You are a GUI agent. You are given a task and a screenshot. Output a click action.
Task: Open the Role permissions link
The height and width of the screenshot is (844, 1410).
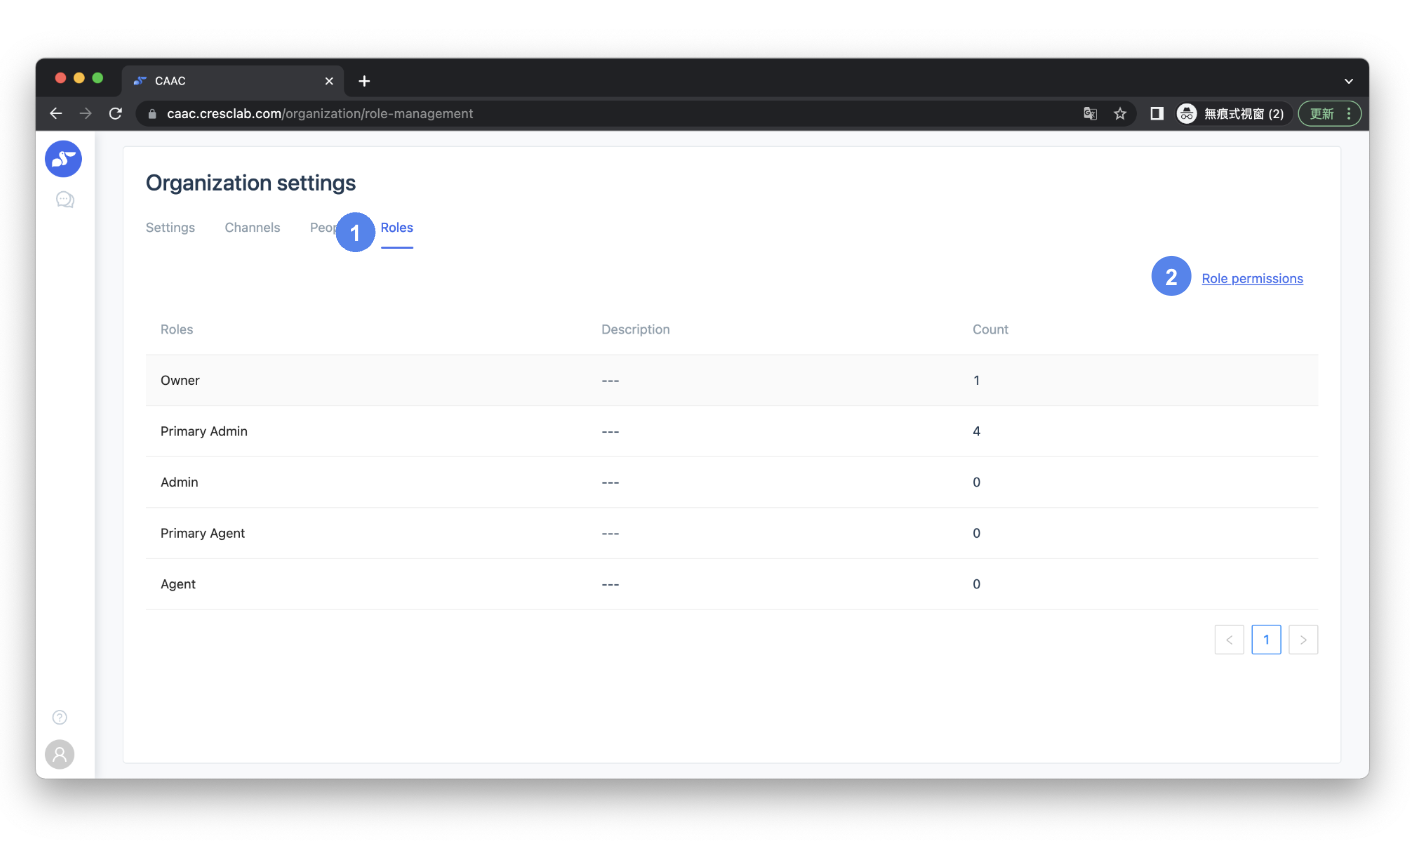[1252, 279]
